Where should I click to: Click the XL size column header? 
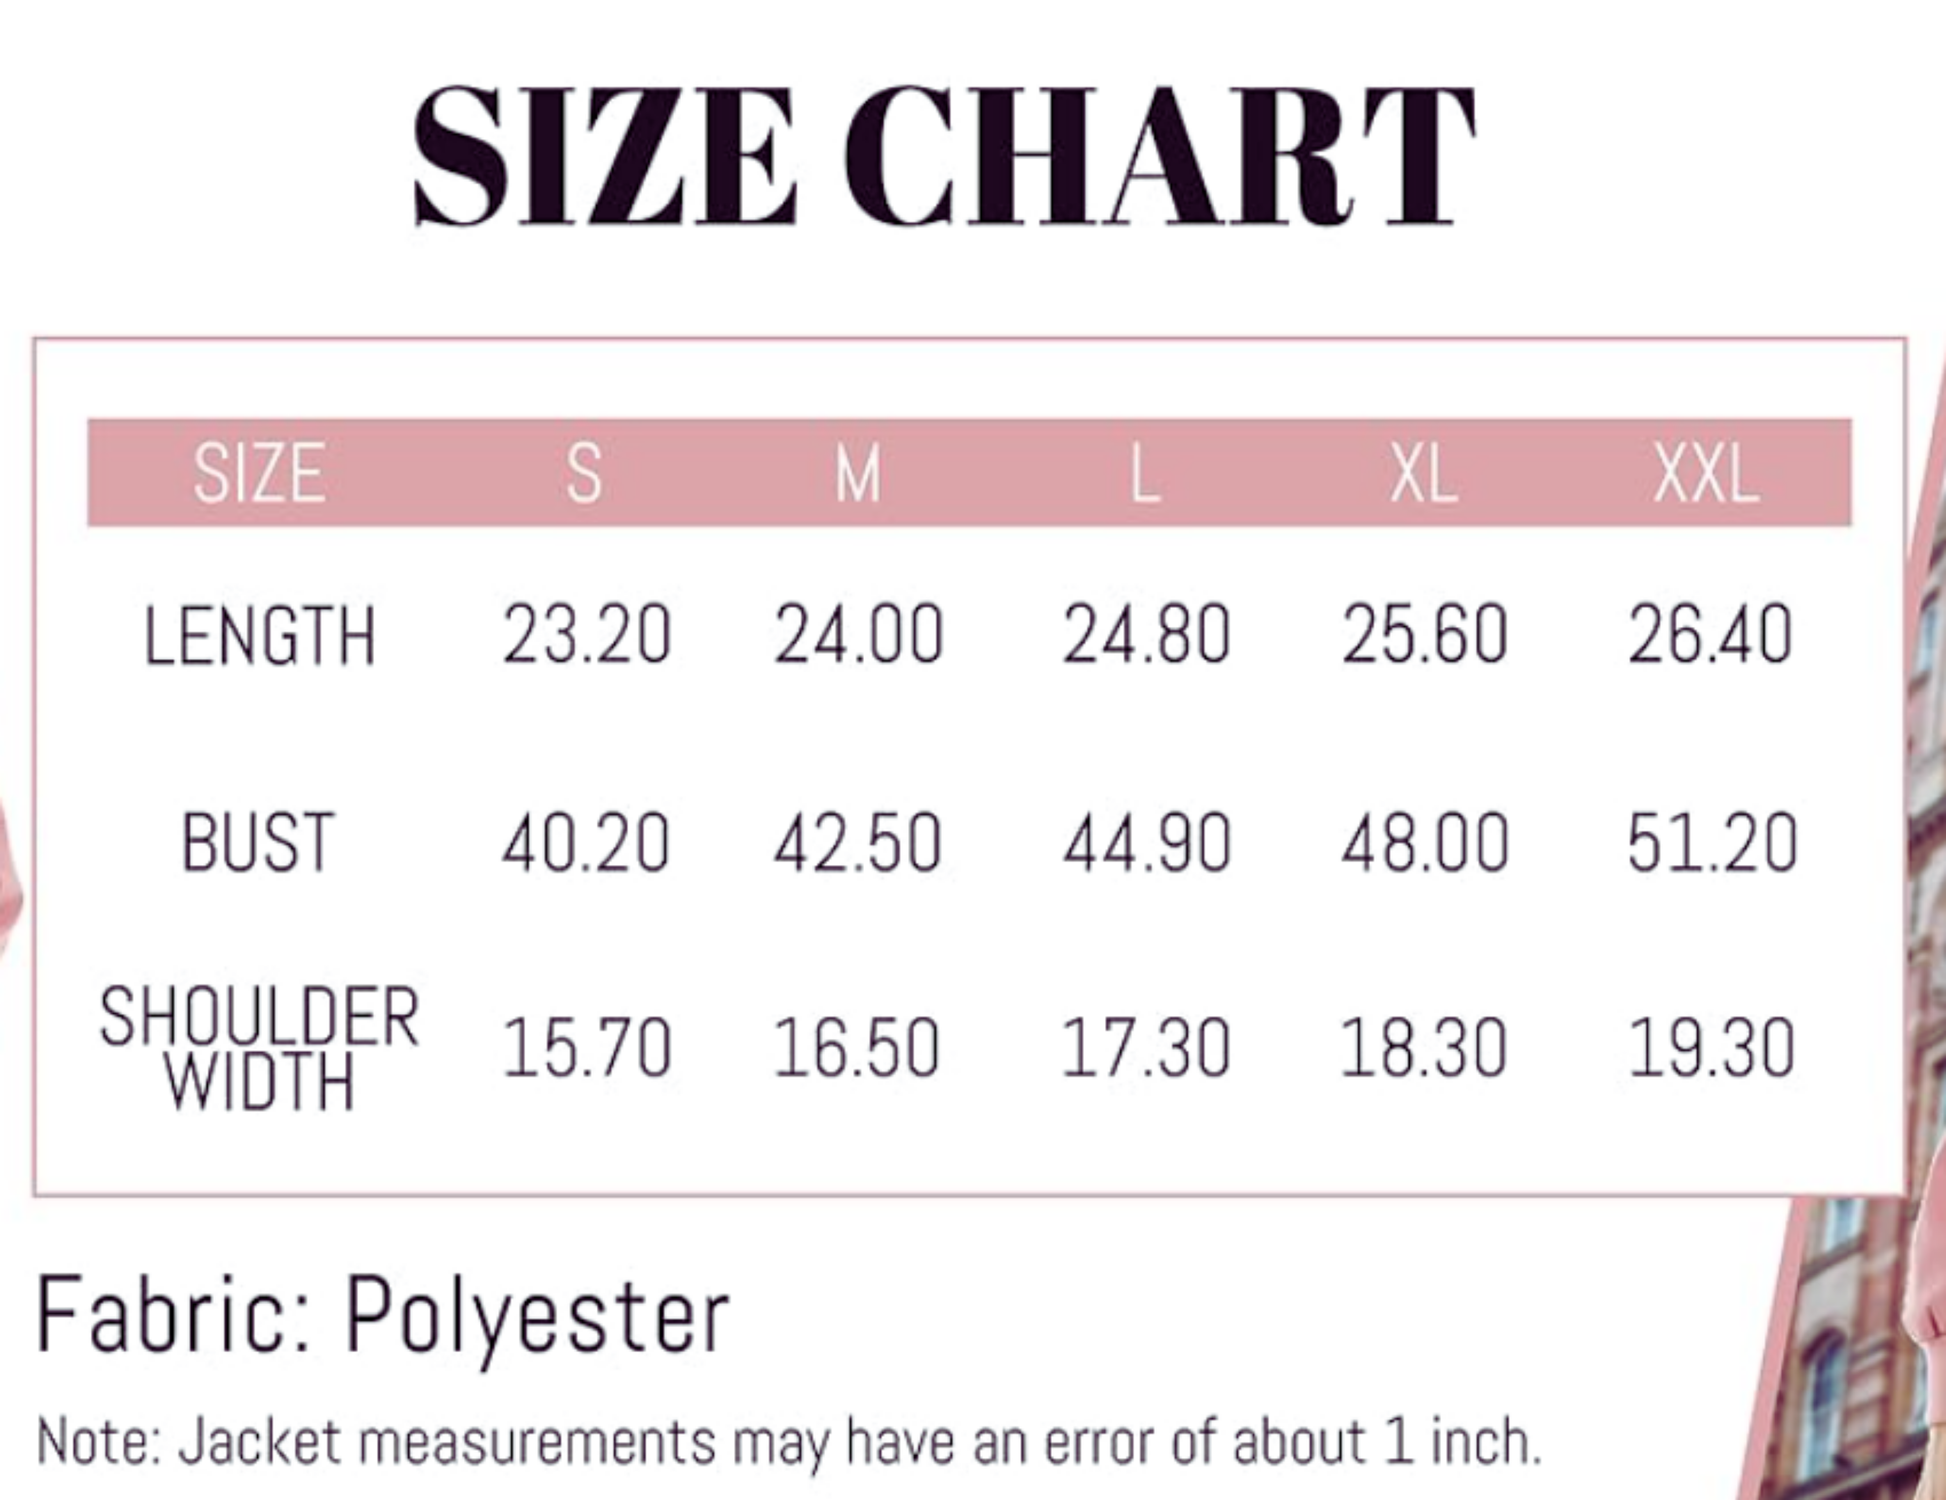(1423, 473)
